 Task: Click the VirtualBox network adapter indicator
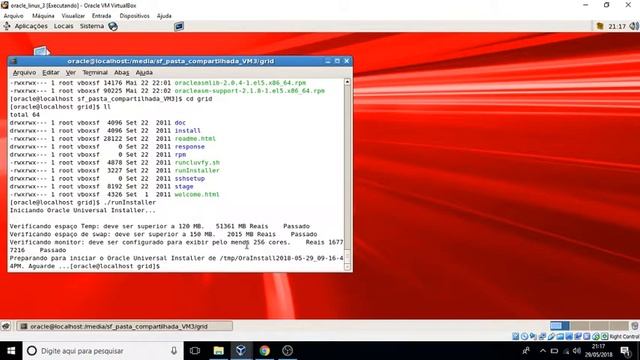(x=542, y=336)
